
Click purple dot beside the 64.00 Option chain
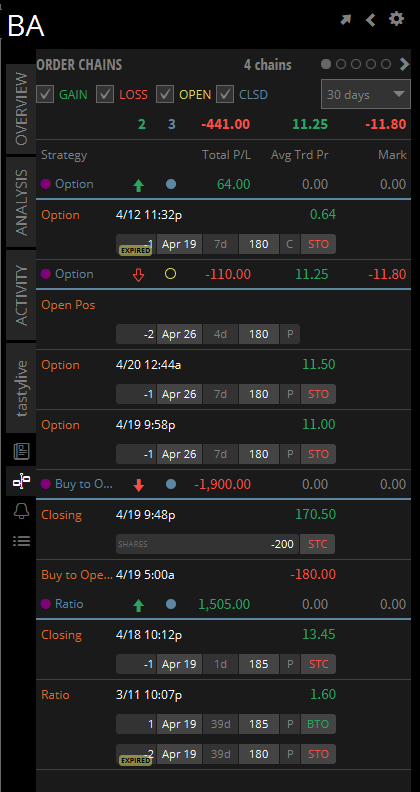pyautogui.click(x=46, y=184)
